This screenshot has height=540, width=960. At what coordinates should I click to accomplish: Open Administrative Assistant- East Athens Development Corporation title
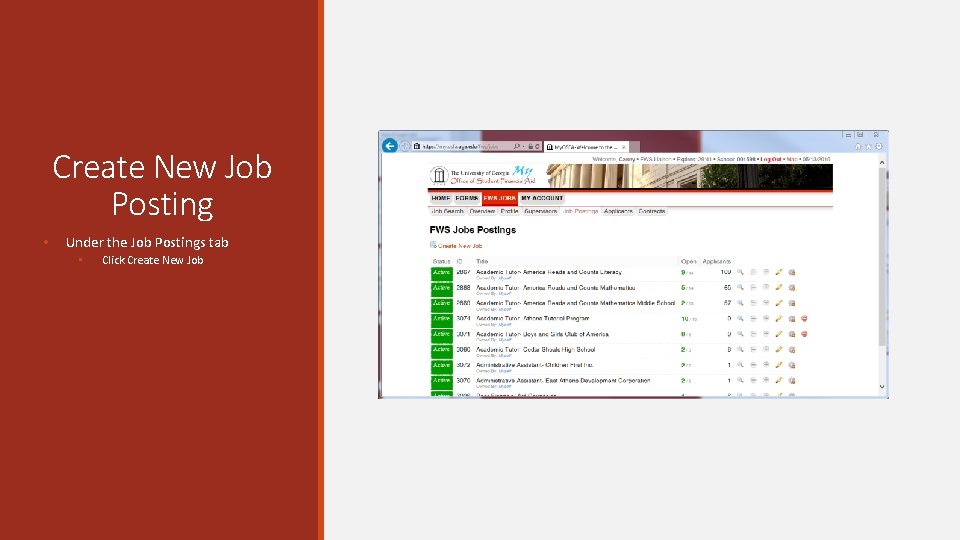(x=563, y=380)
